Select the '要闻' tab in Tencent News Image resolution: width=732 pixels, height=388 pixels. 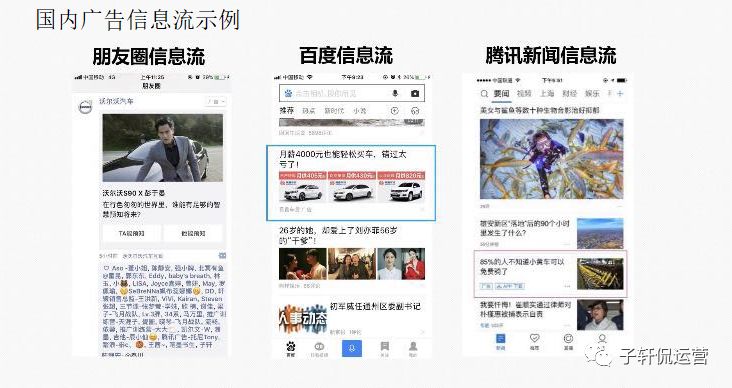tap(501, 93)
